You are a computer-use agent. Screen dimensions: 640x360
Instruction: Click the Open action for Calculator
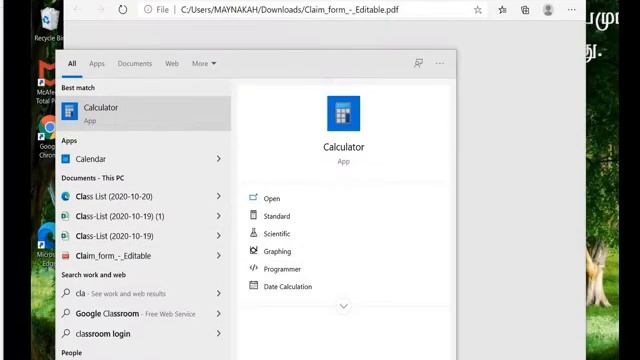point(272,198)
